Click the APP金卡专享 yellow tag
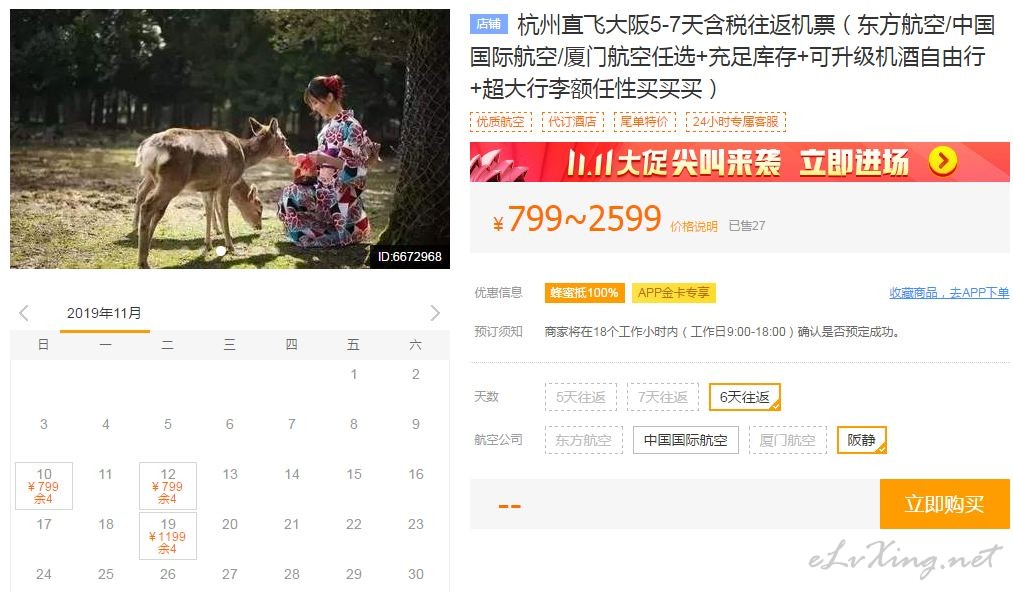Image resolution: width=1013 pixels, height=592 pixels. click(673, 293)
